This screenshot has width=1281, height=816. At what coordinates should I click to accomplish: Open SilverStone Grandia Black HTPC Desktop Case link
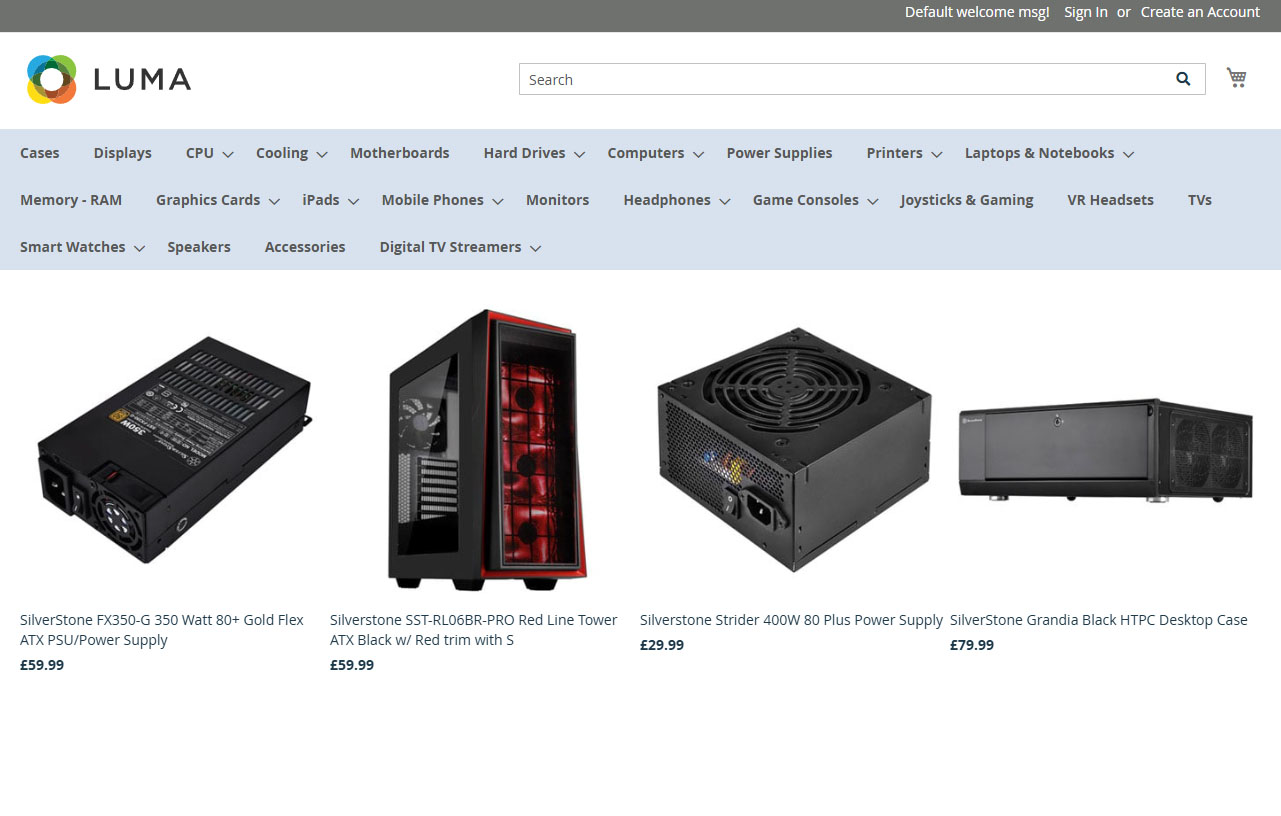click(1098, 620)
